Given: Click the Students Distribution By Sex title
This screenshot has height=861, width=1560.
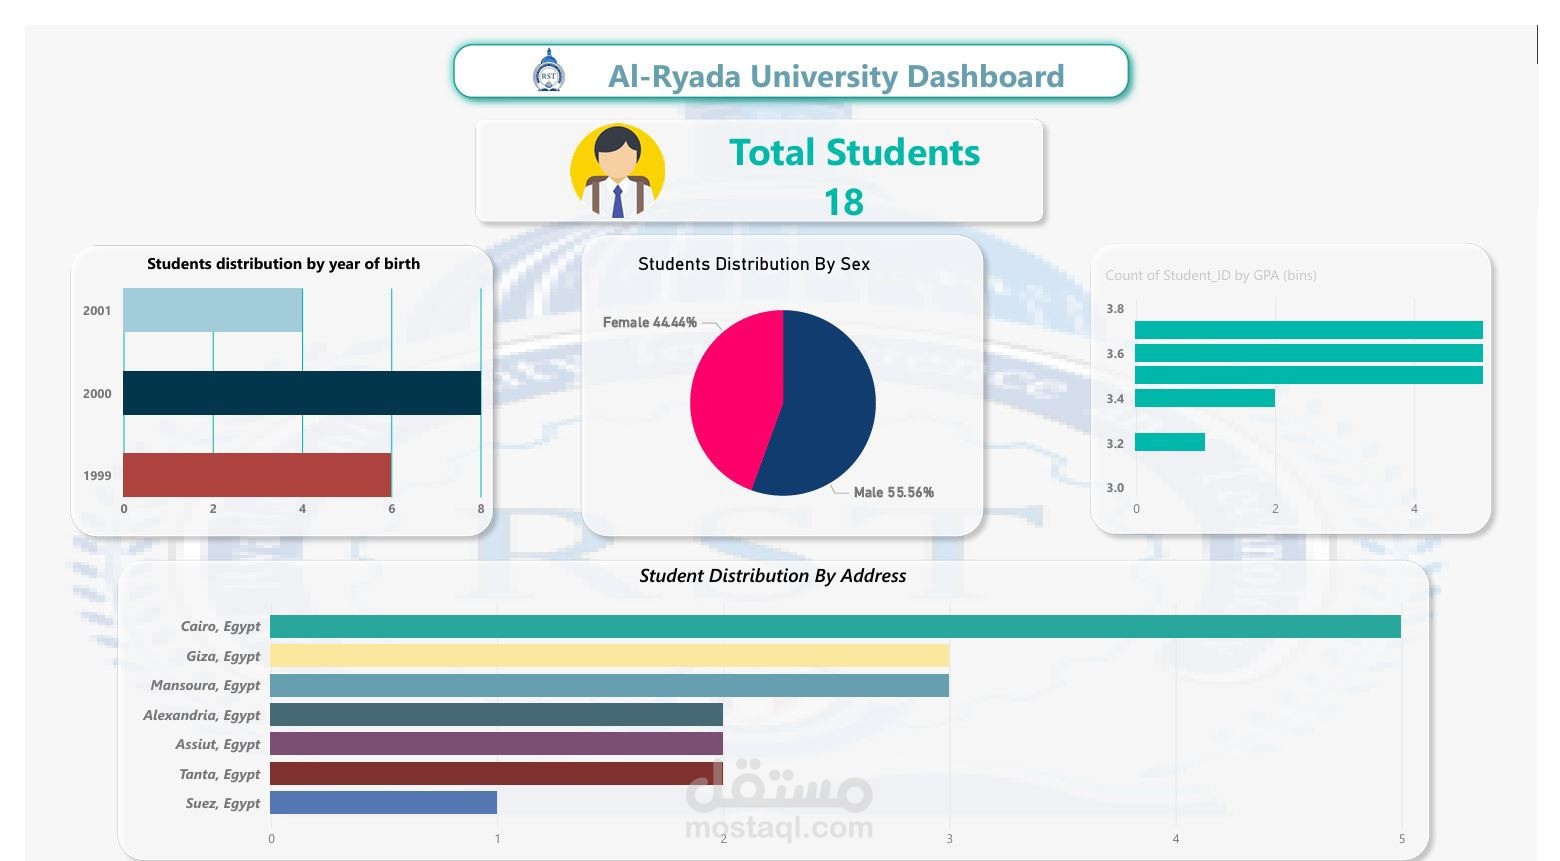Looking at the screenshot, I should (x=754, y=264).
